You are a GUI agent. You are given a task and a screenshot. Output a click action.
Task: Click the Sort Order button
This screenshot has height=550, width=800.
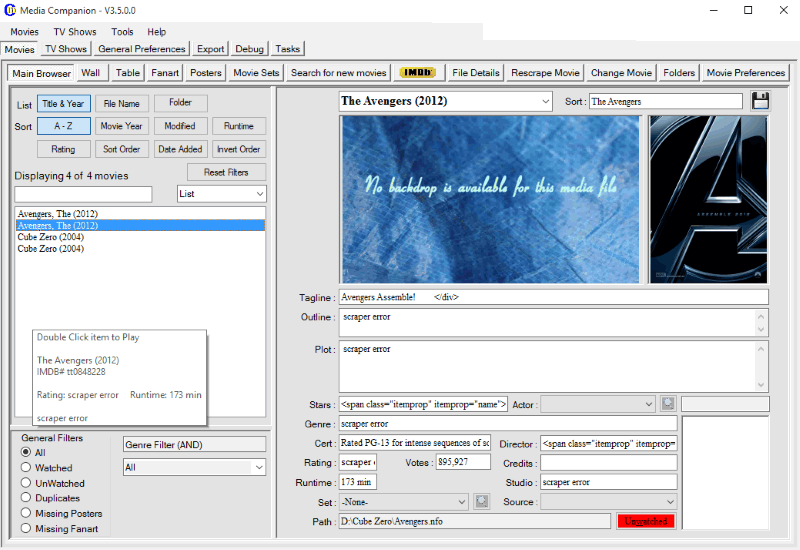(121, 149)
